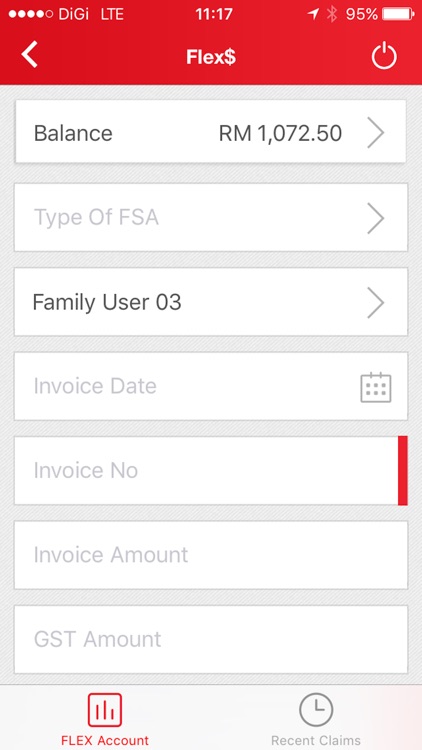Tap the GST Amount input field
This screenshot has height=750, width=422.
[x=211, y=640]
